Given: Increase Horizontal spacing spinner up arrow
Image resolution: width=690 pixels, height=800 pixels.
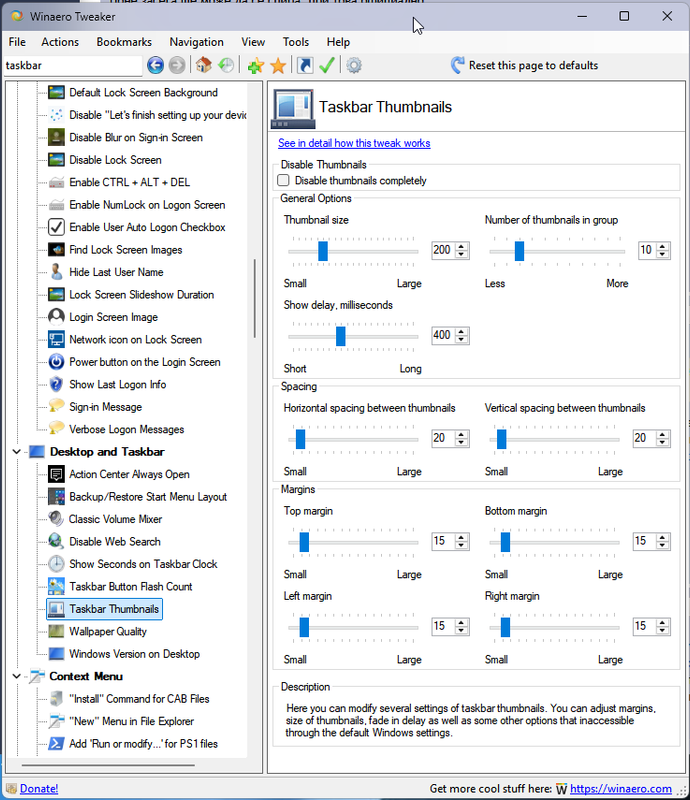Looking at the screenshot, I should tap(461, 435).
